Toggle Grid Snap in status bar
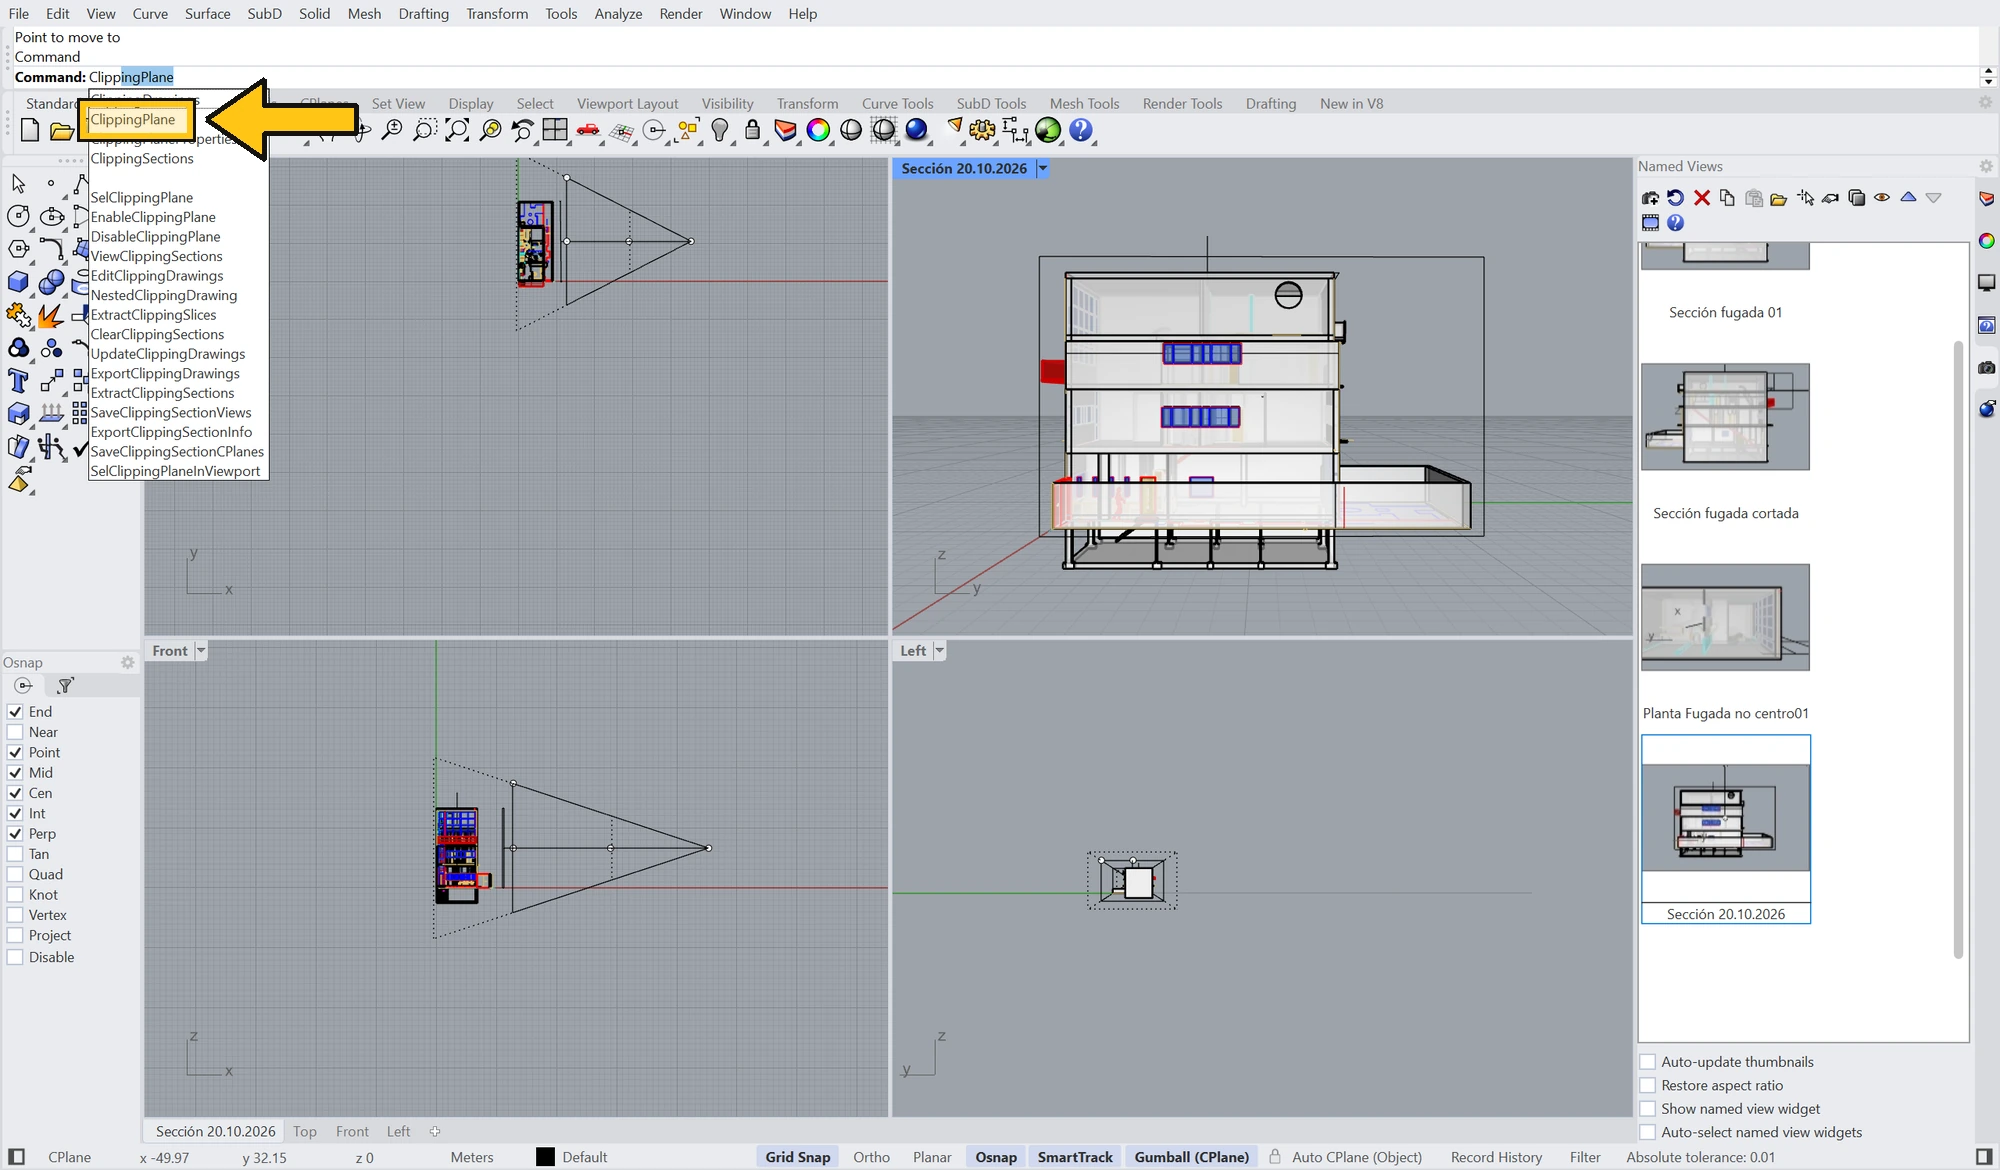Screen dimensions: 2000x1170 797,1157
